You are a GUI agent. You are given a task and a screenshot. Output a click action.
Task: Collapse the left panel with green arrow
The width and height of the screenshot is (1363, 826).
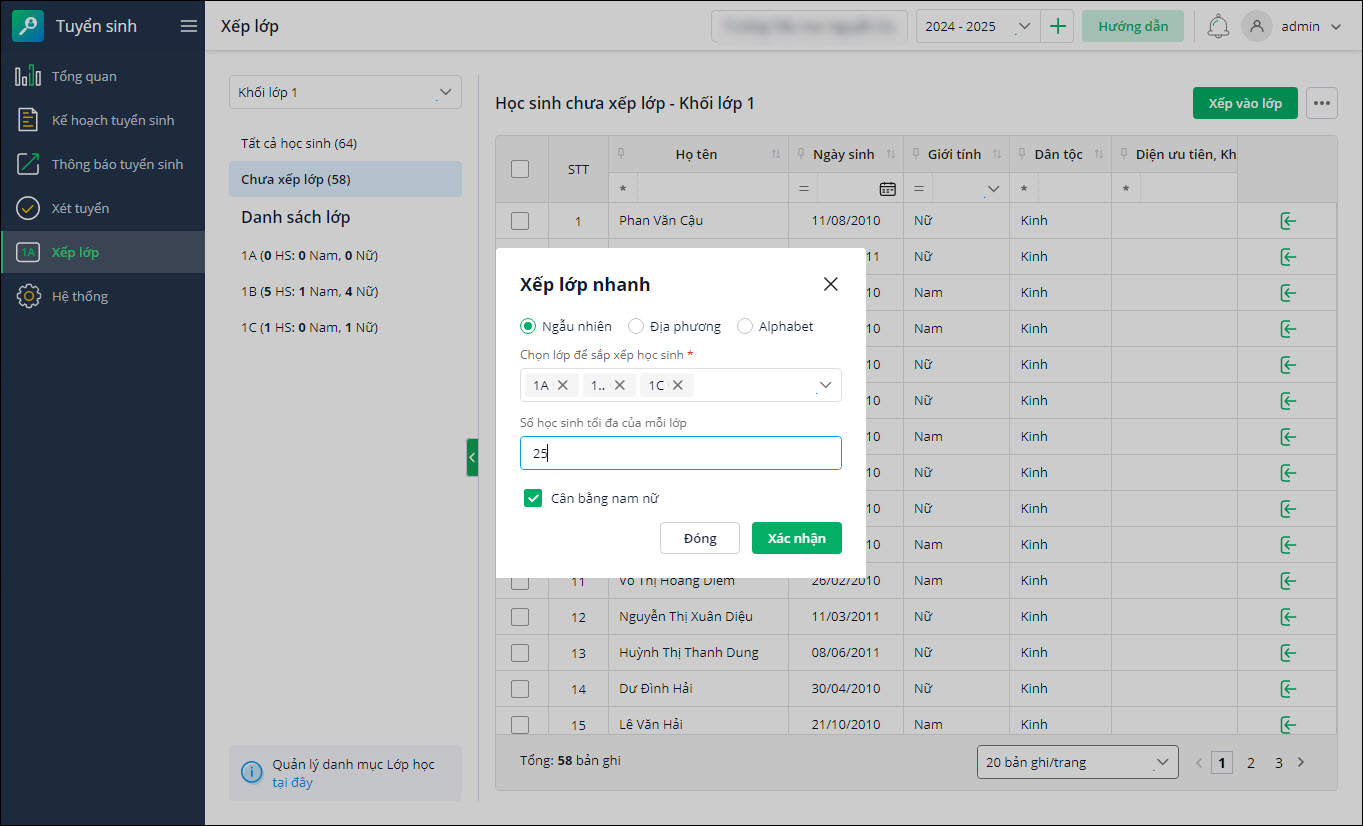pyautogui.click(x=472, y=457)
